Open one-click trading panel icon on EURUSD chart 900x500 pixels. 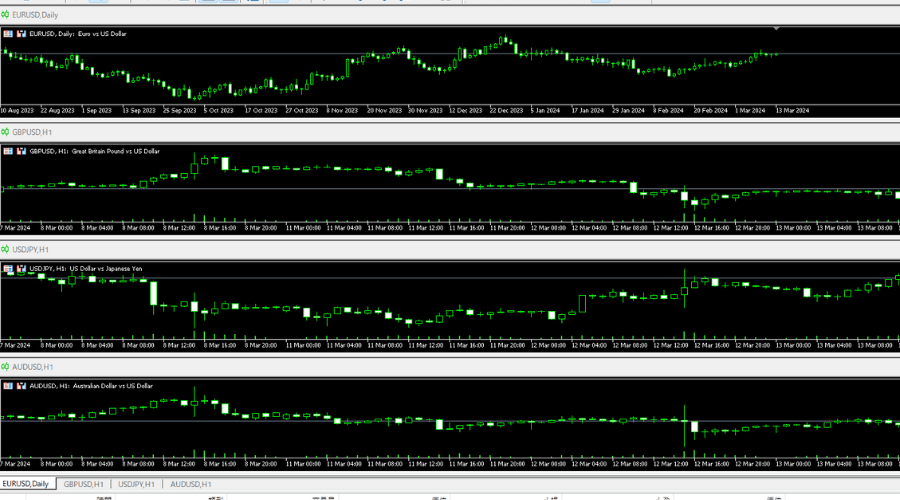point(8,34)
